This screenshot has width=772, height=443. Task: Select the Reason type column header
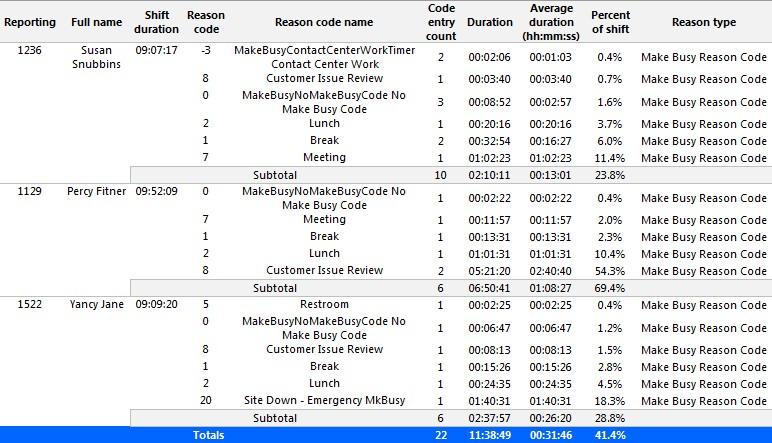click(704, 22)
